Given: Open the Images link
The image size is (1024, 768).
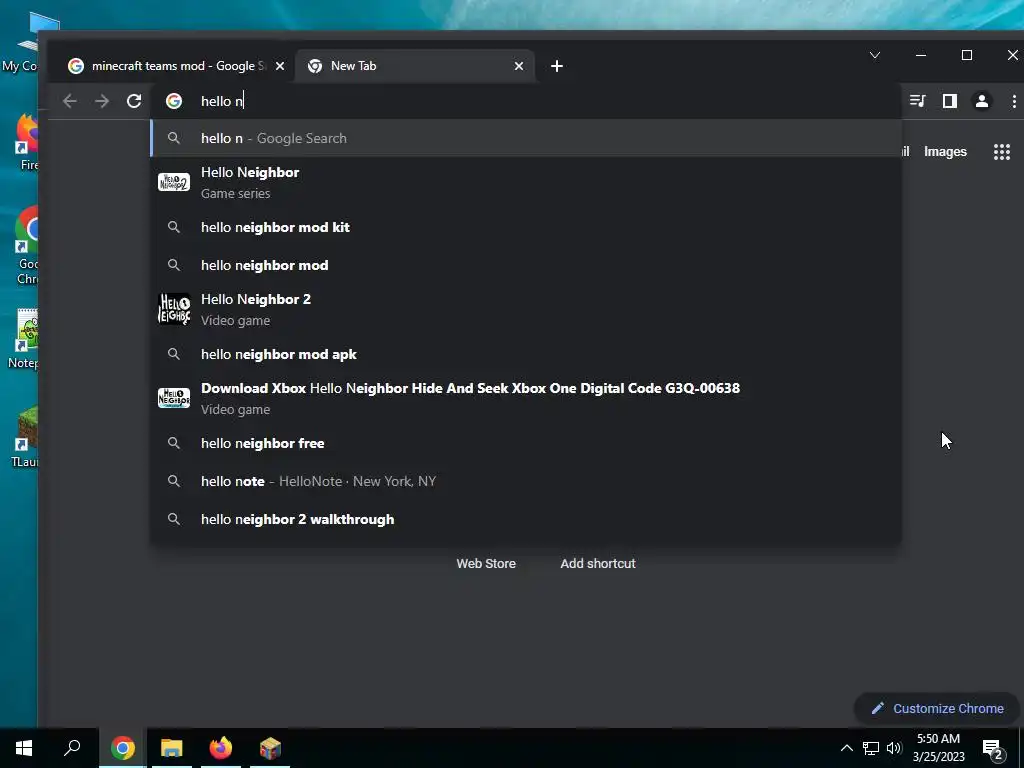Looking at the screenshot, I should click(x=945, y=152).
